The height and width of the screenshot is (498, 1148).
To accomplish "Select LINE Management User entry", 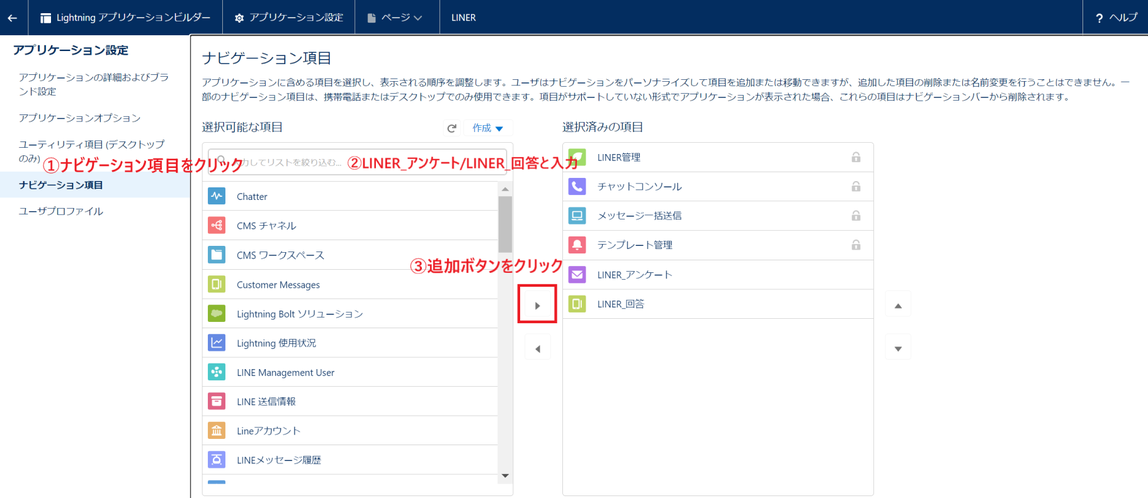I will (x=286, y=372).
